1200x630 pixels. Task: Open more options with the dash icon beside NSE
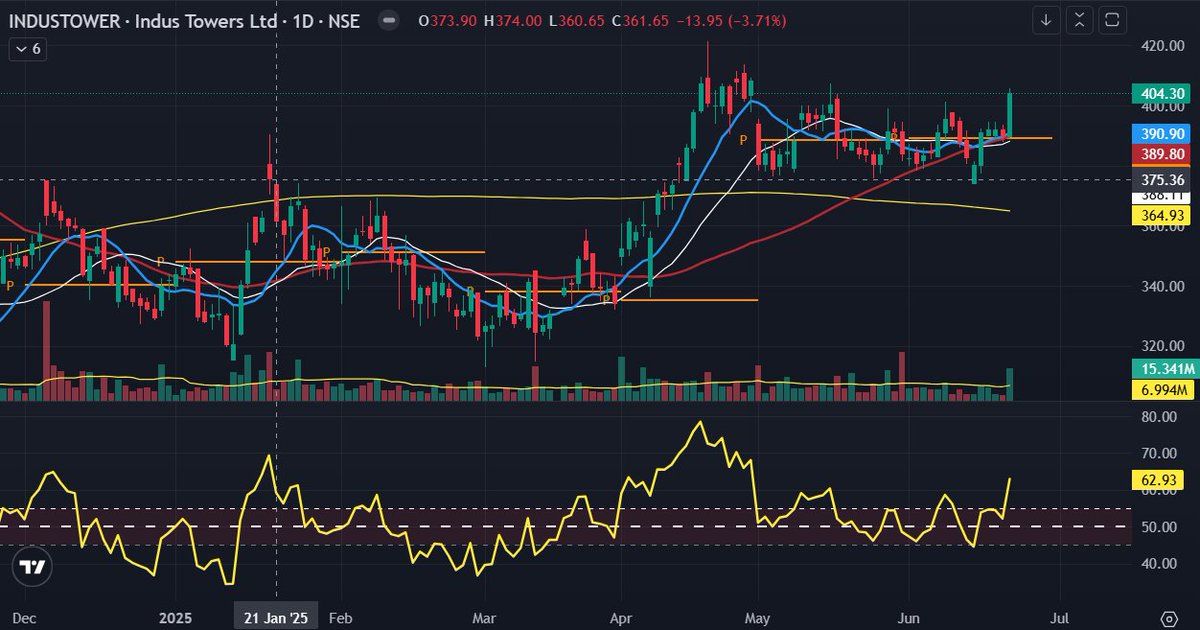(387, 20)
